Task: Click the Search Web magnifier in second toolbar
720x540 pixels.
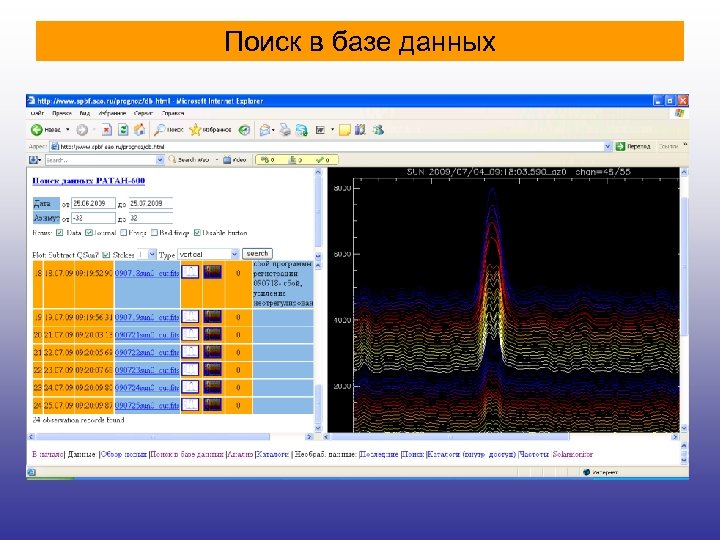Action: (172, 160)
